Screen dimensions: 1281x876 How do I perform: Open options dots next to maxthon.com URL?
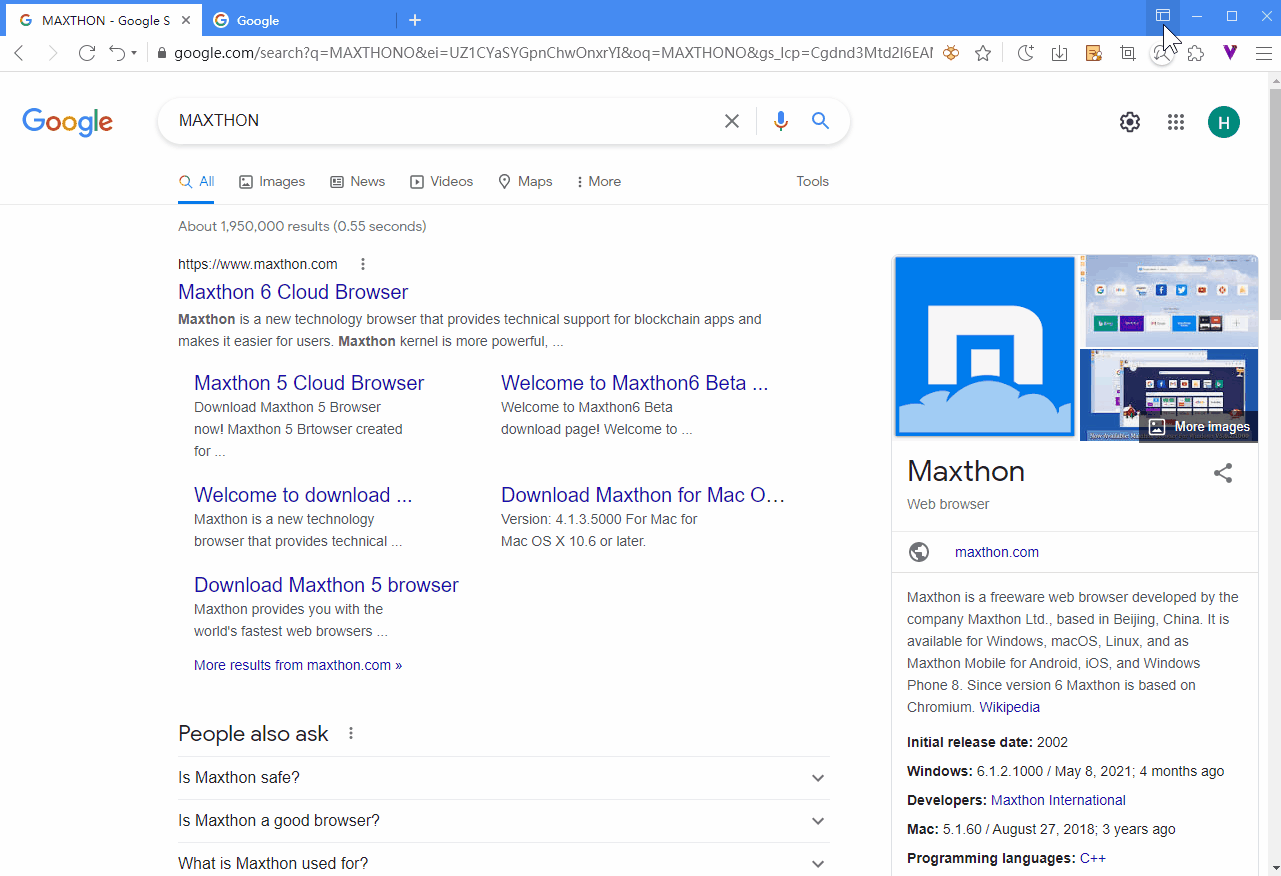pyautogui.click(x=363, y=264)
